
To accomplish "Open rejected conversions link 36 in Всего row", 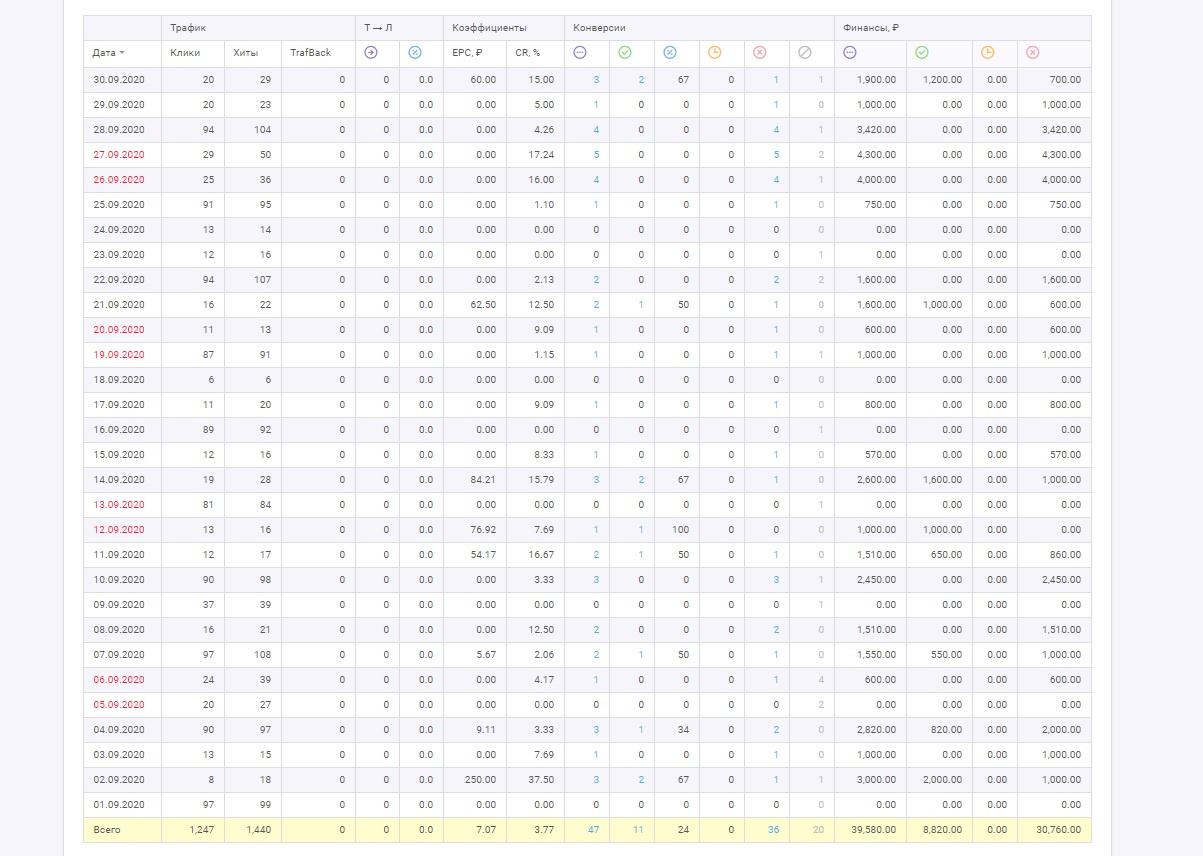I will [773, 829].
